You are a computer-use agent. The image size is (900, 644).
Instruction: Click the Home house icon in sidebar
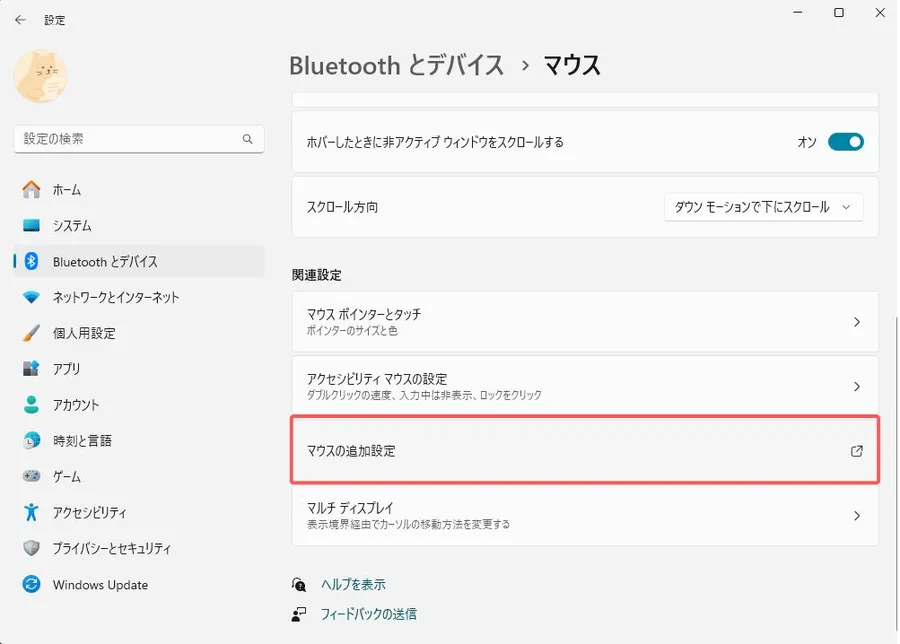[x=32, y=190]
